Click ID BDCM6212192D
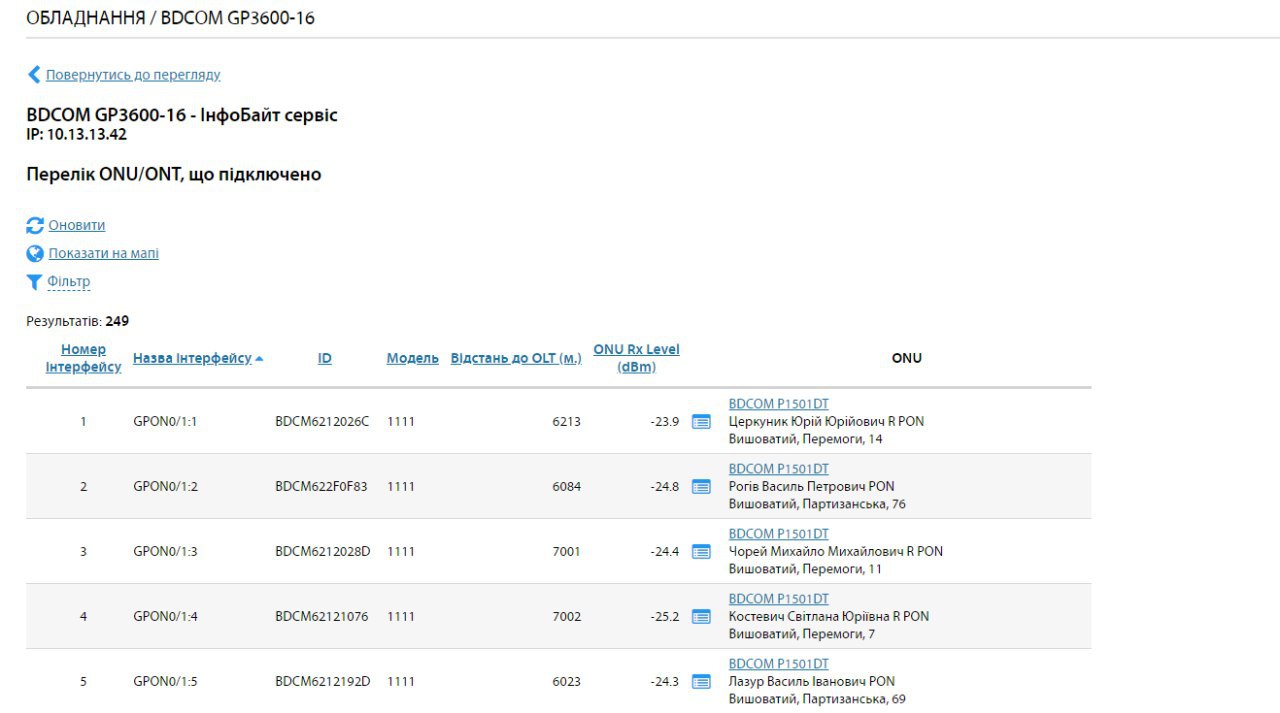Viewport: 1280px width, 713px height. click(x=323, y=682)
